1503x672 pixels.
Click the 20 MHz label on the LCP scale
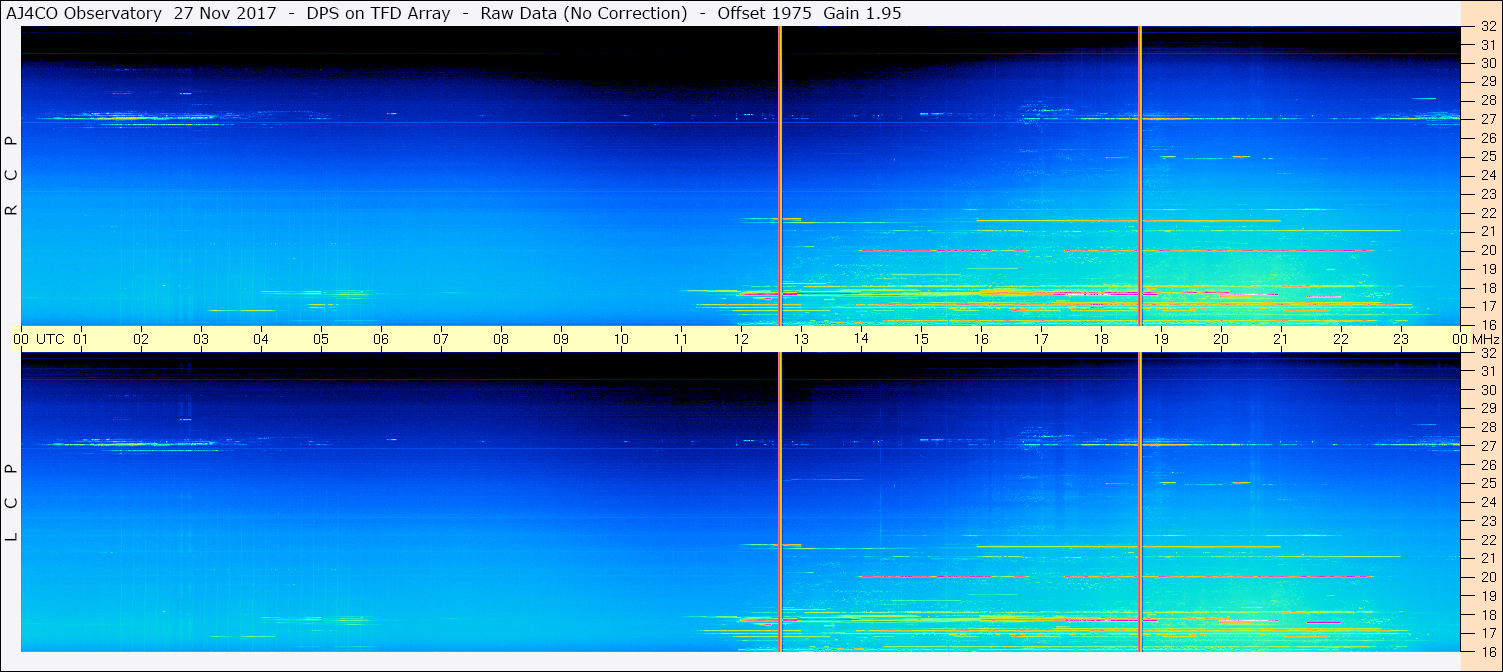tap(1488, 577)
